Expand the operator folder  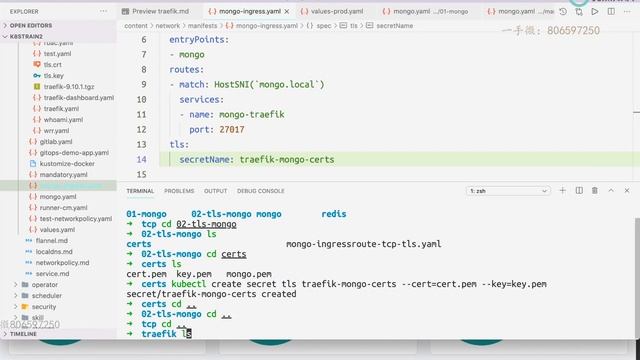click(44, 284)
